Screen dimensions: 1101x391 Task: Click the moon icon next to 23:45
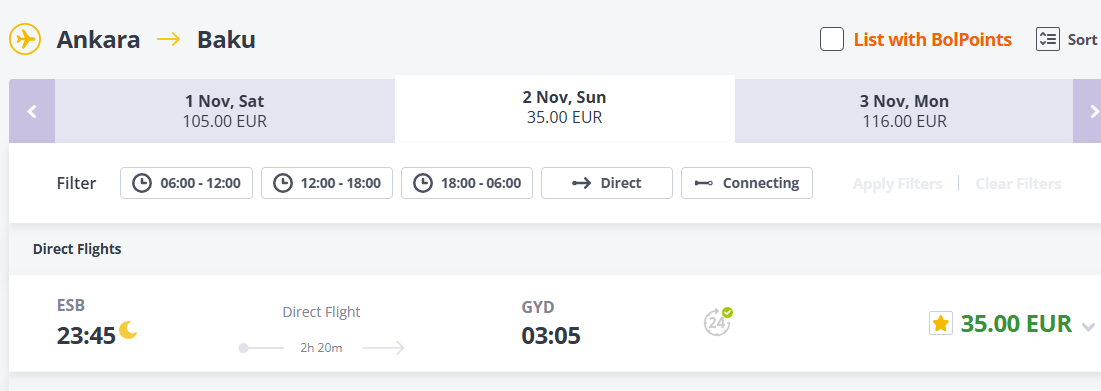[128, 330]
